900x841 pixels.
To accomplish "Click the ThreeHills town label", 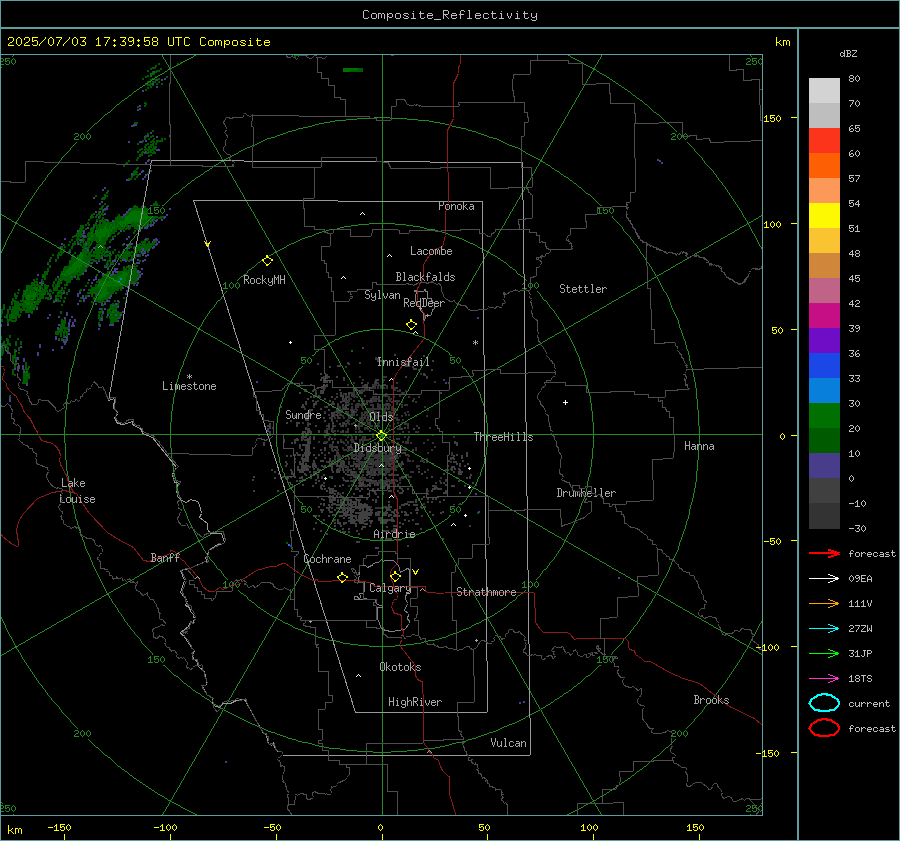I will [x=503, y=437].
